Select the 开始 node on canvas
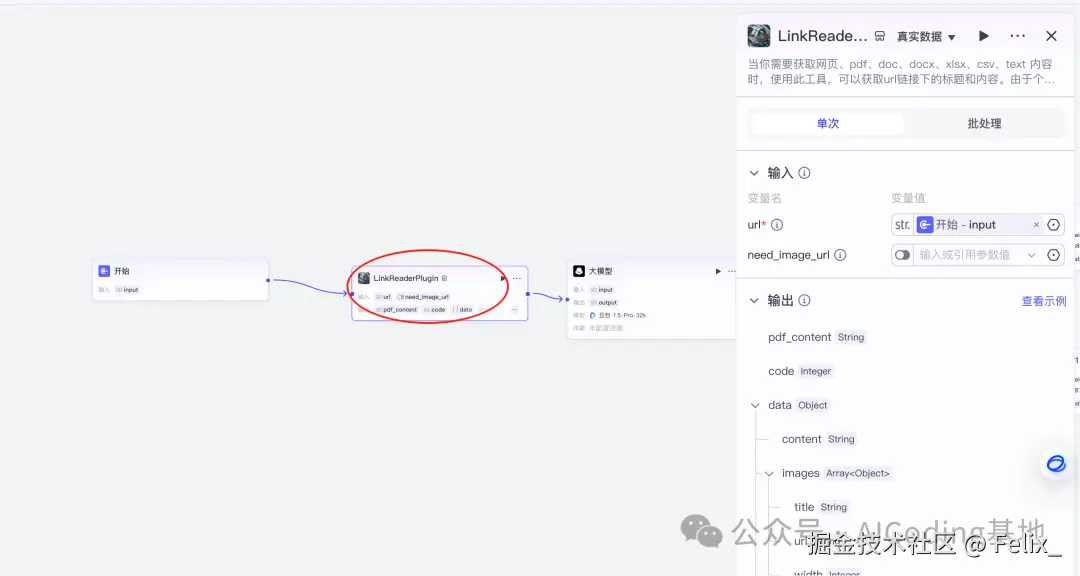 point(180,280)
